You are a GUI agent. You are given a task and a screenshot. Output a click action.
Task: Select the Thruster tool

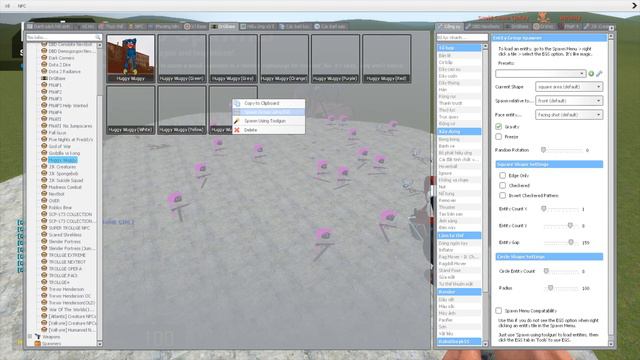click(x=459, y=207)
